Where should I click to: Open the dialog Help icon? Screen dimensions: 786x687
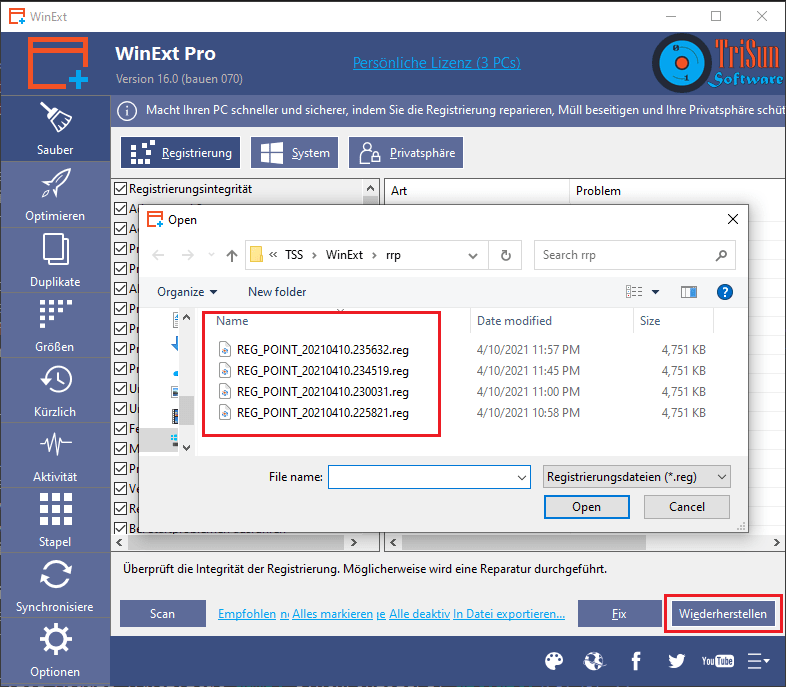click(725, 292)
